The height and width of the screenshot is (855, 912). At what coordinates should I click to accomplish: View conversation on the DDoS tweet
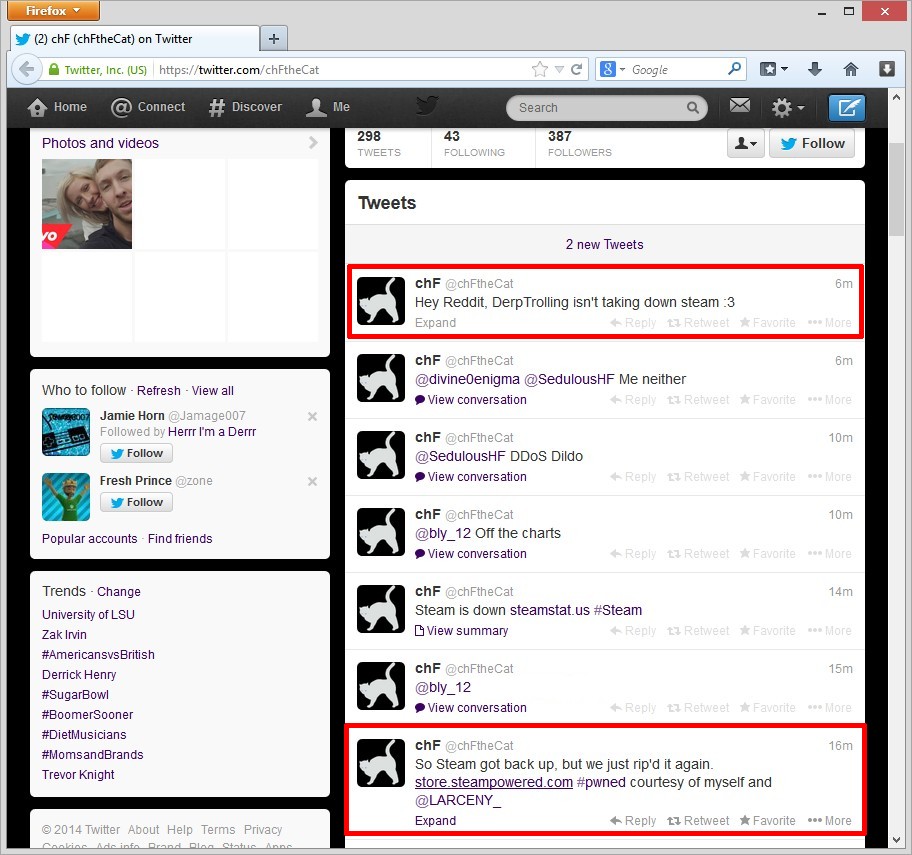(x=471, y=476)
